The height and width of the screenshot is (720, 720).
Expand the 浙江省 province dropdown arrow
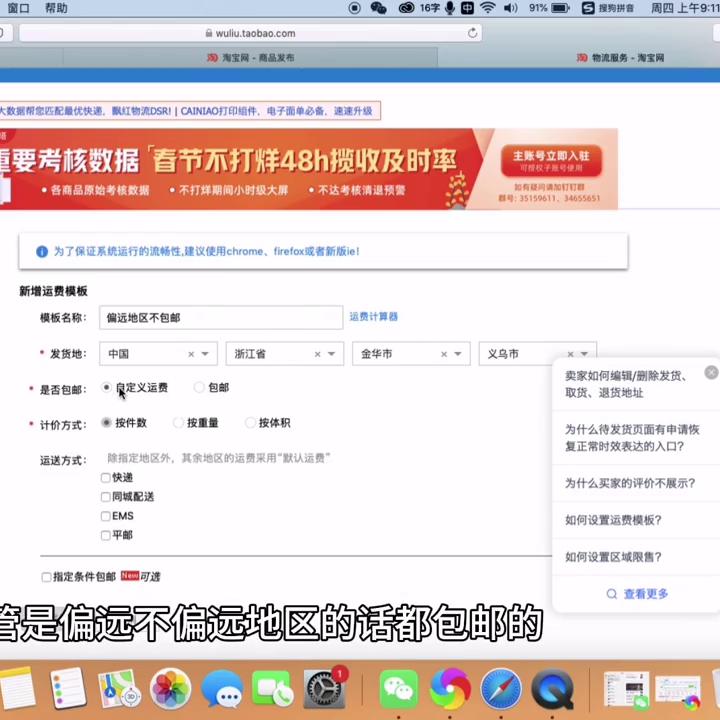pyautogui.click(x=332, y=354)
